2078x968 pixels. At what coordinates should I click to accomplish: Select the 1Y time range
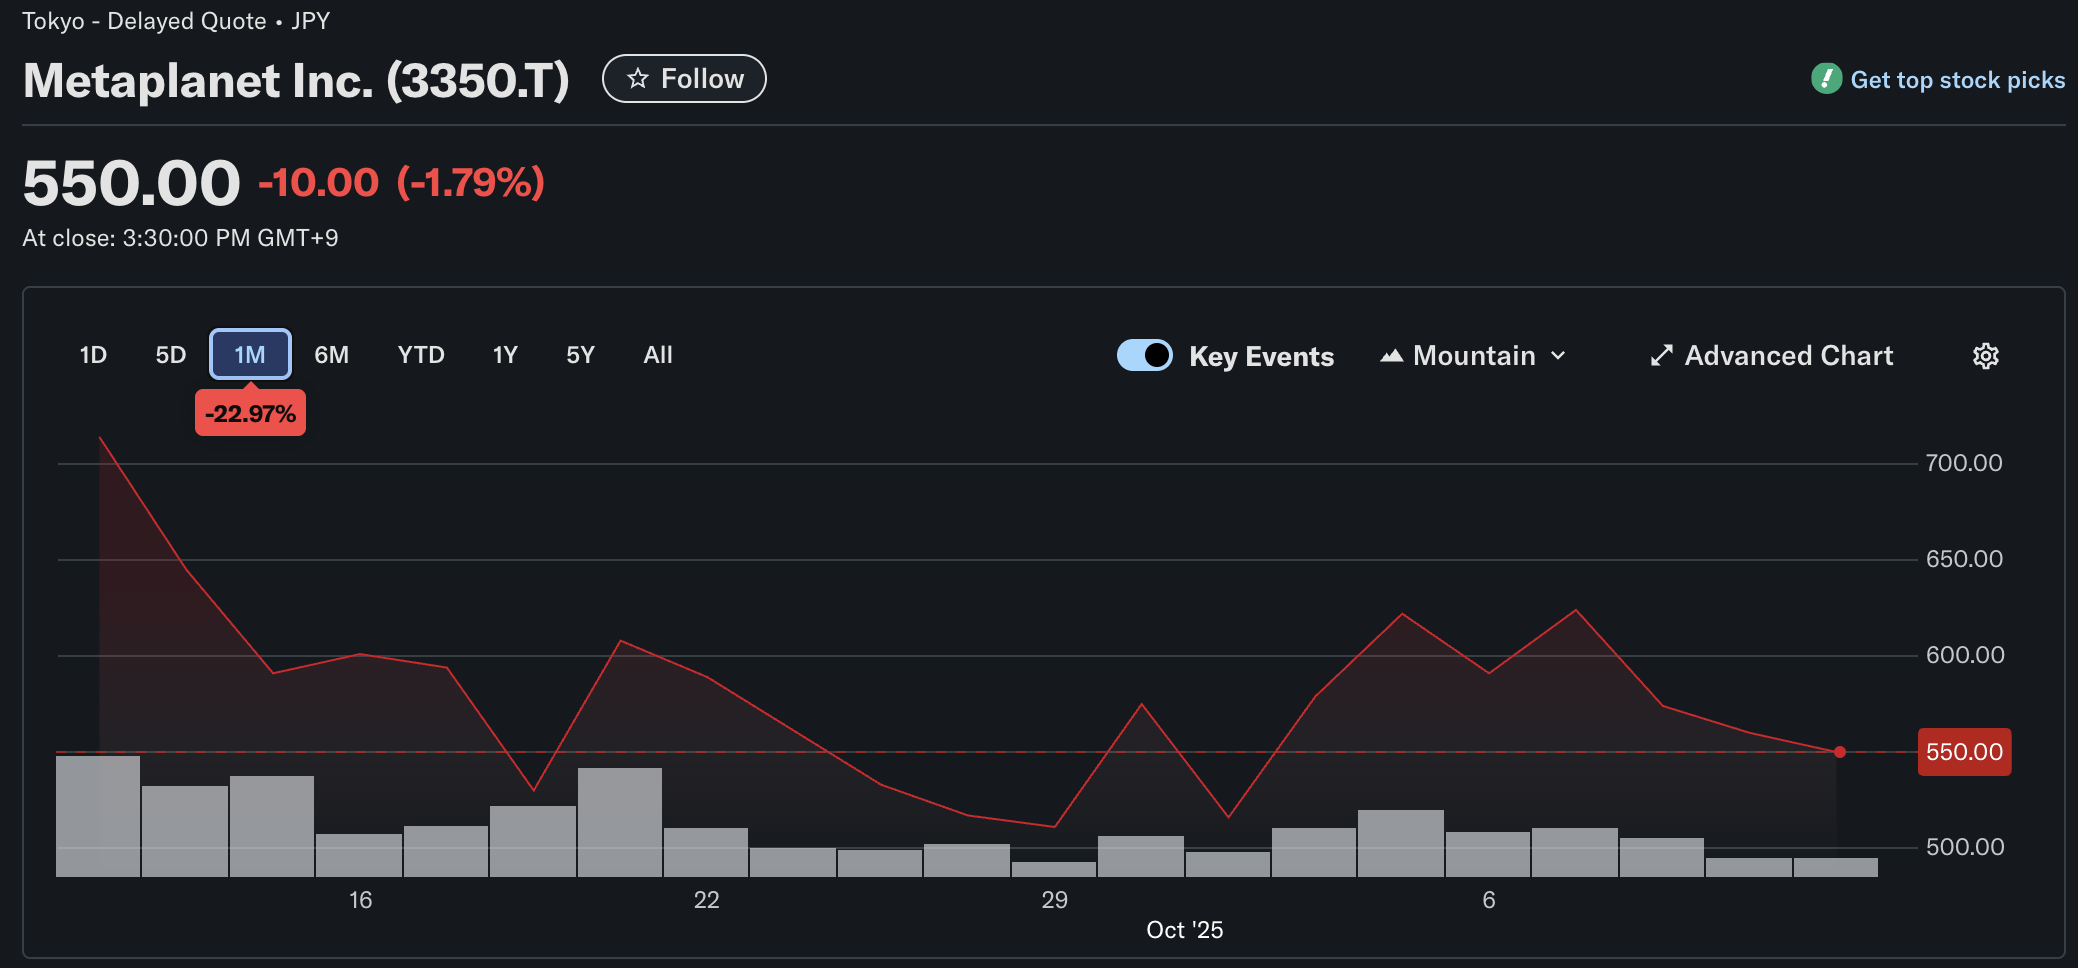click(x=505, y=355)
